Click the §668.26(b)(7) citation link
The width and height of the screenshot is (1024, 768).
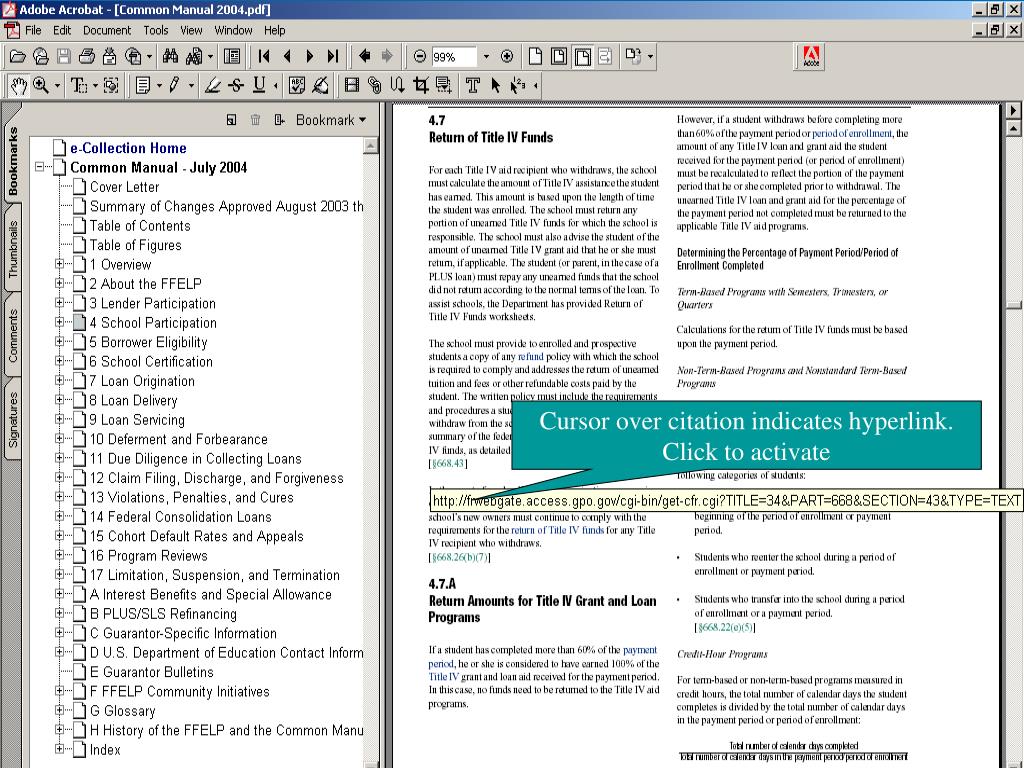pyautogui.click(x=460, y=557)
